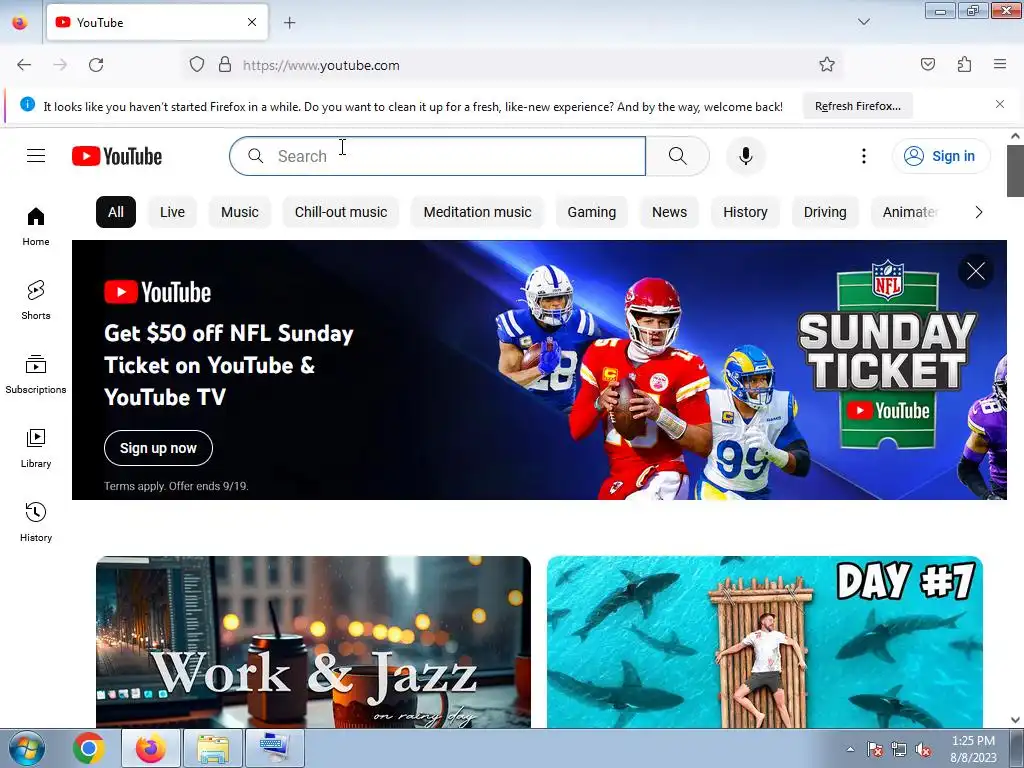Viewport: 1024px width, 768px height.
Task: Click the Firefox taskbar icon
Action: tap(151, 748)
